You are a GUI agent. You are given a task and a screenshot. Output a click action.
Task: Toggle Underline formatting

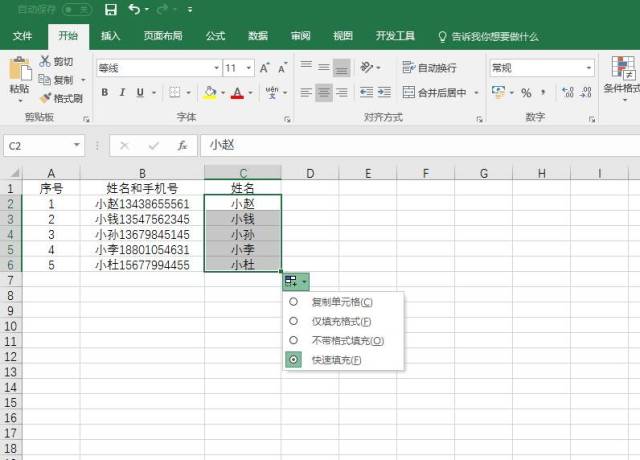(140, 93)
